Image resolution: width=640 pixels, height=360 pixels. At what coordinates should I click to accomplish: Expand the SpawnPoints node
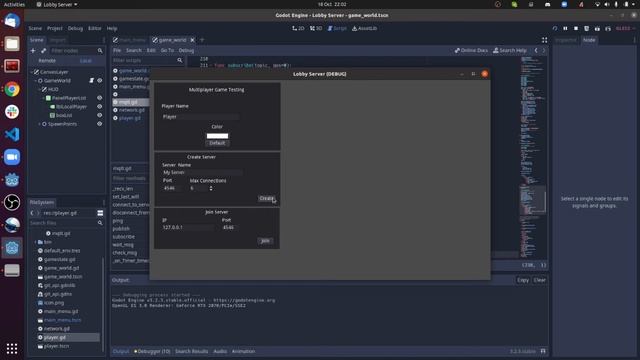click(40, 124)
